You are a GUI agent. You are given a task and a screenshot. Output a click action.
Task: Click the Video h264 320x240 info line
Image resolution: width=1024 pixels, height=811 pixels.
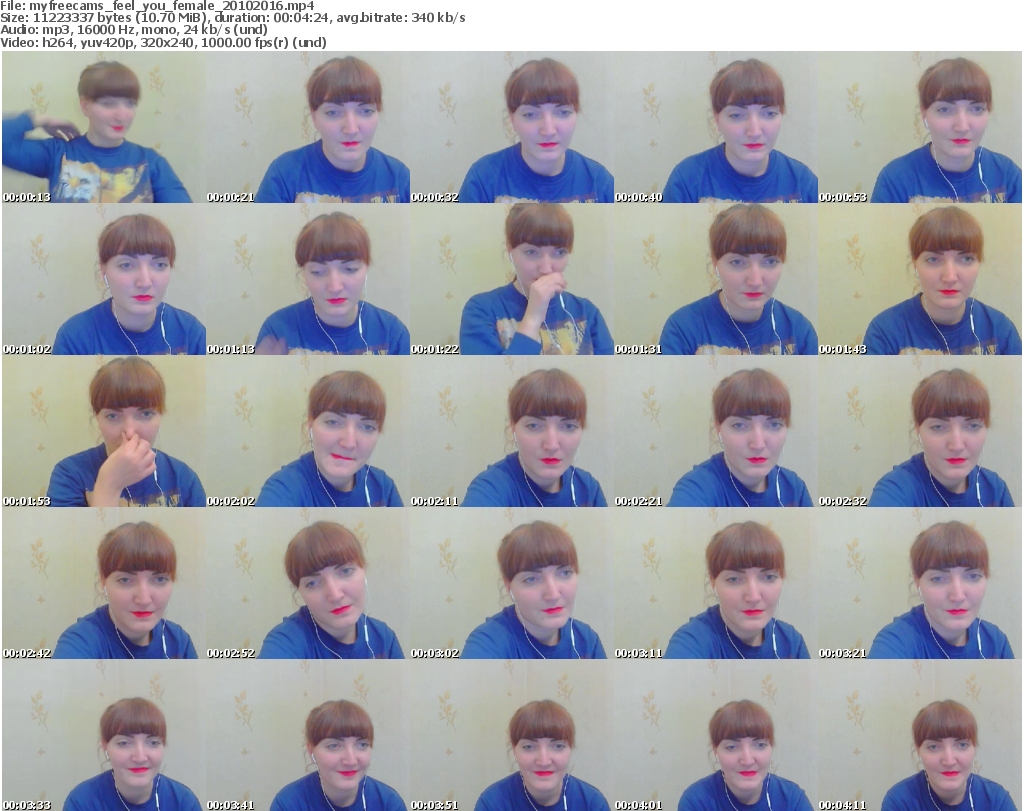[x=163, y=42]
